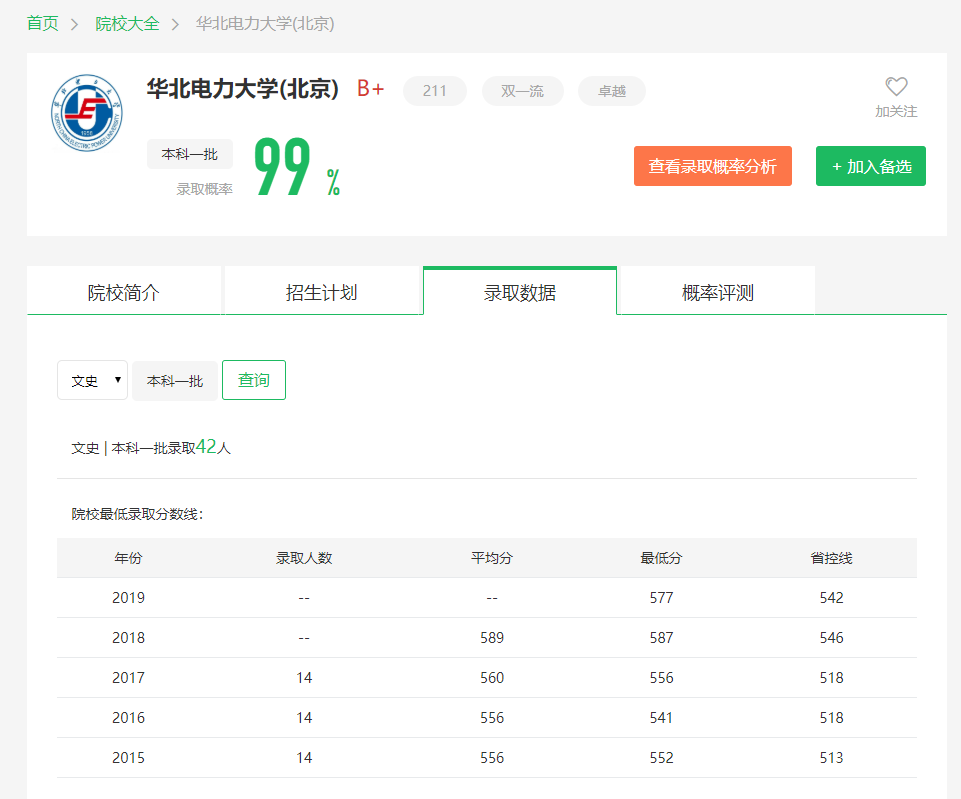The width and height of the screenshot is (961, 799).
Task: Click the 211 tag badge
Action: click(x=435, y=91)
